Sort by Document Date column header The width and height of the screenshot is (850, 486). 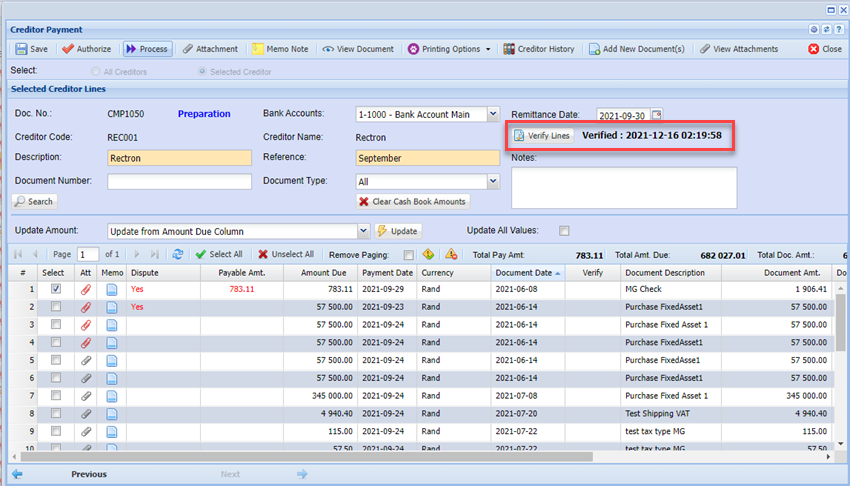click(x=524, y=272)
